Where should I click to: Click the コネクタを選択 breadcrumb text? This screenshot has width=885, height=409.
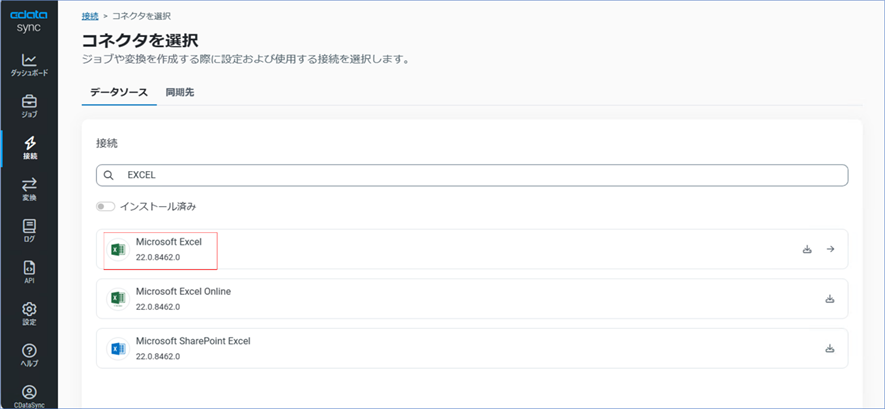pos(142,16)
